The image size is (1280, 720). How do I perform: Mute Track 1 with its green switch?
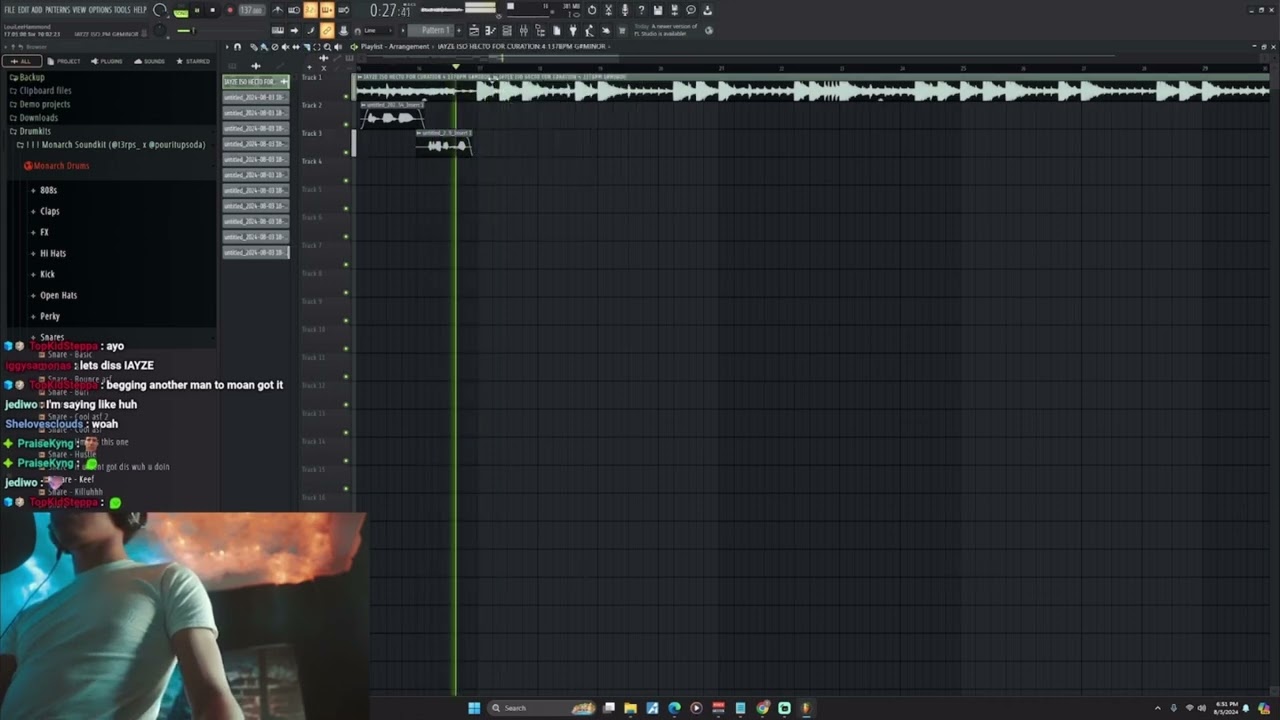tap(346, 97)
